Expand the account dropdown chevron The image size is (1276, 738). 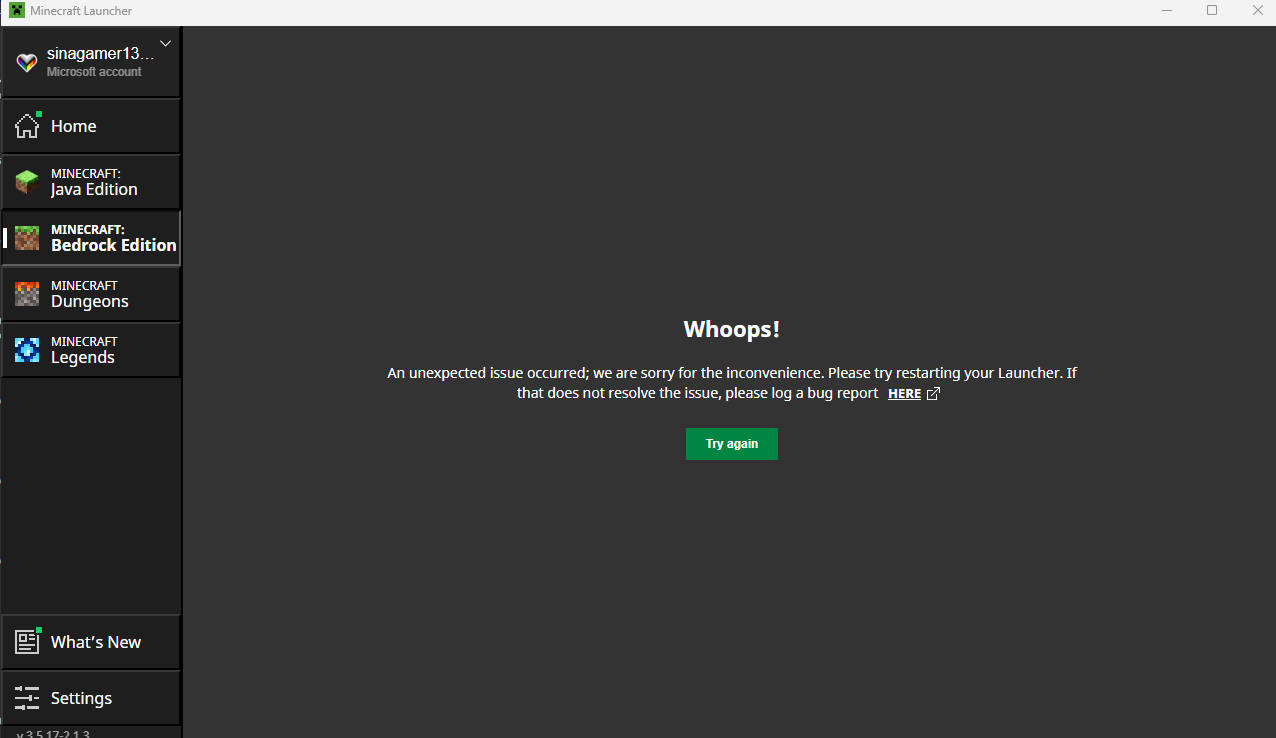tap(166, 43)
